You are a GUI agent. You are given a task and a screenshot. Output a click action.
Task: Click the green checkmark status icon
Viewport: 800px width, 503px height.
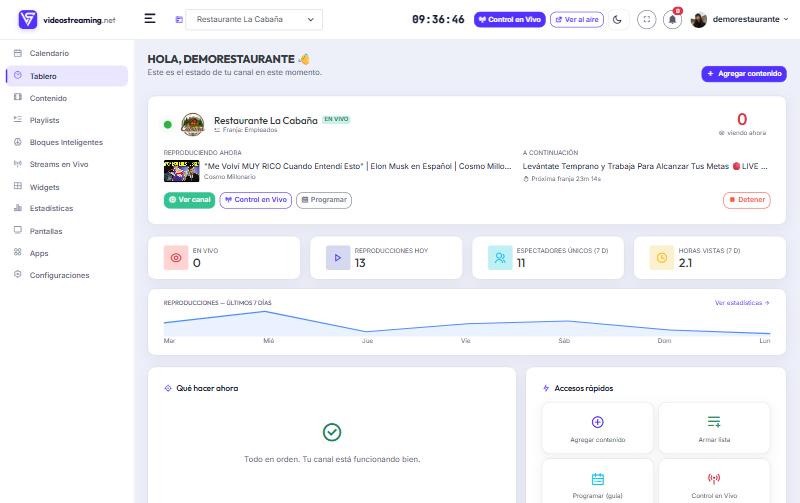[x=332, y=432]
